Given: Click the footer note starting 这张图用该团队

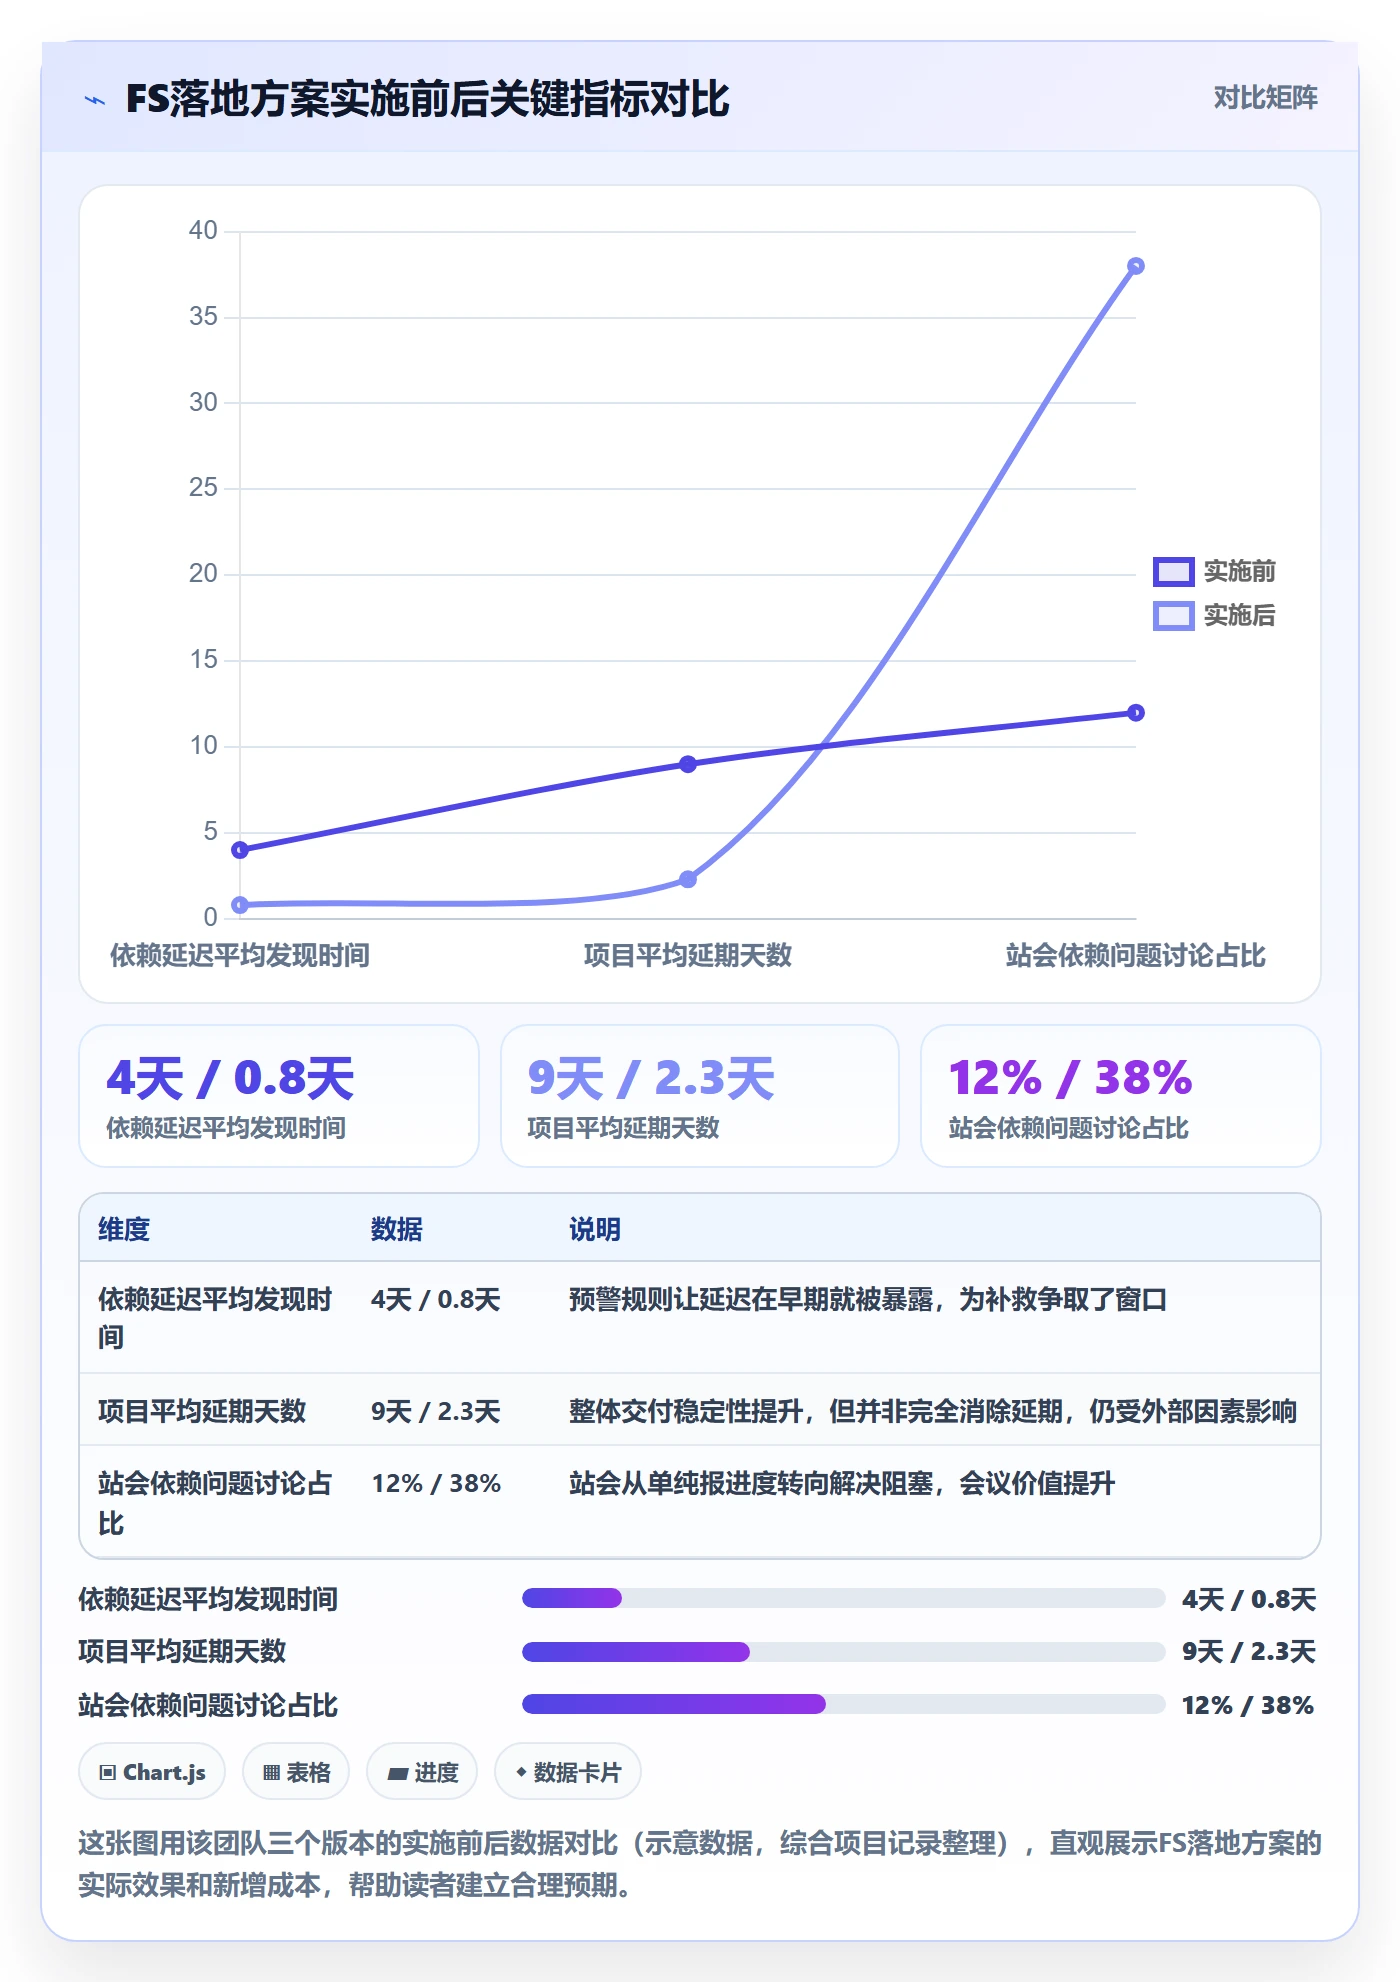Looking at the screenshot, I should (700, 1864).
